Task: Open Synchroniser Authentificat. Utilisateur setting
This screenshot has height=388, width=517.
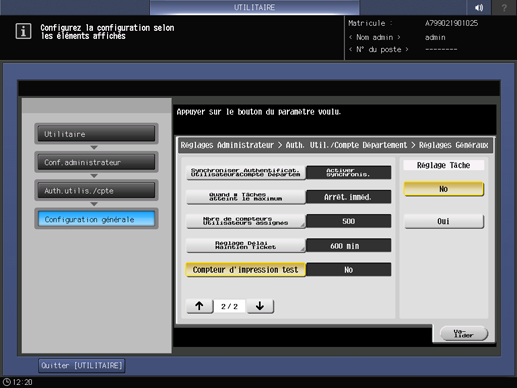Action: click(x=246, y=172)
